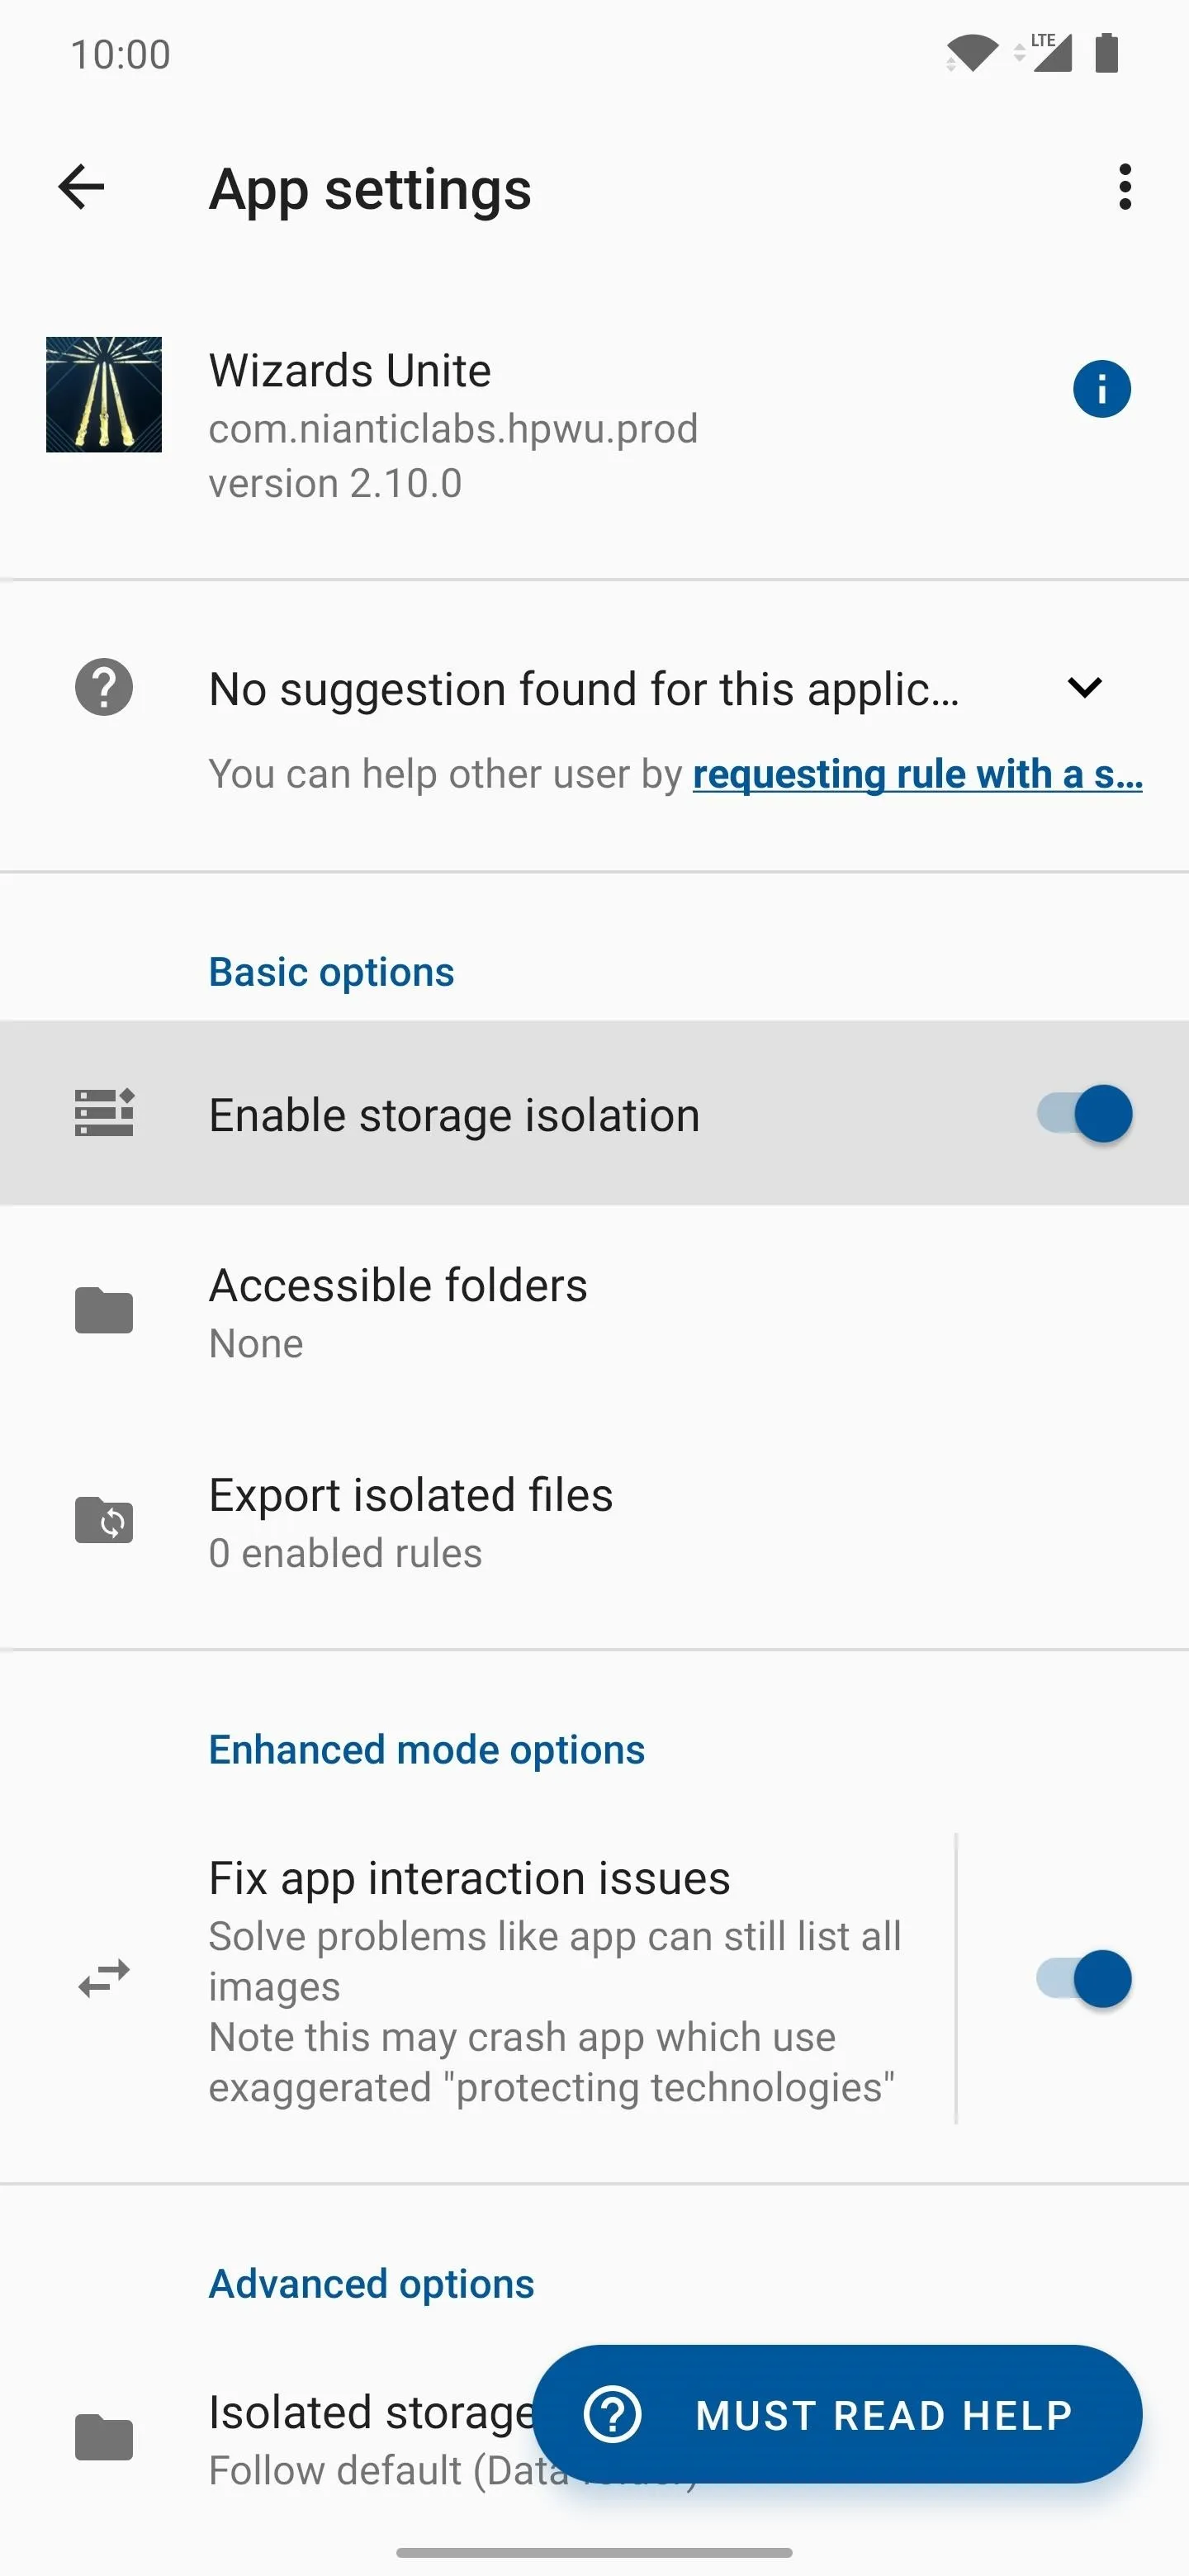The image size is (1189, 2576).
Task: Open the MUST READ HELP button
Action: (837, 2414)
